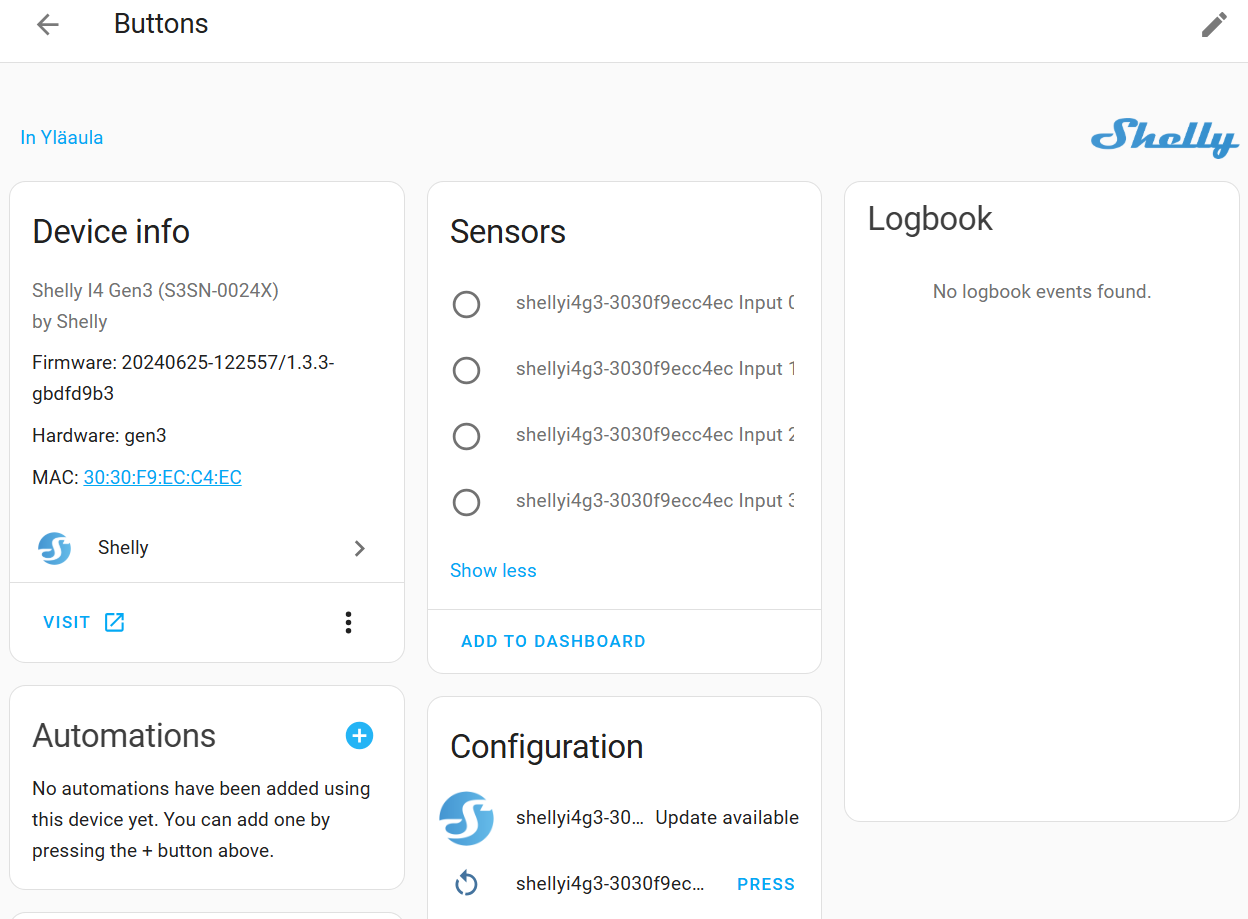The image size is (1248, 919).
Task: Click the pencil icon to rename the device
Action: pyautogui.click(x=1214, y=23)
